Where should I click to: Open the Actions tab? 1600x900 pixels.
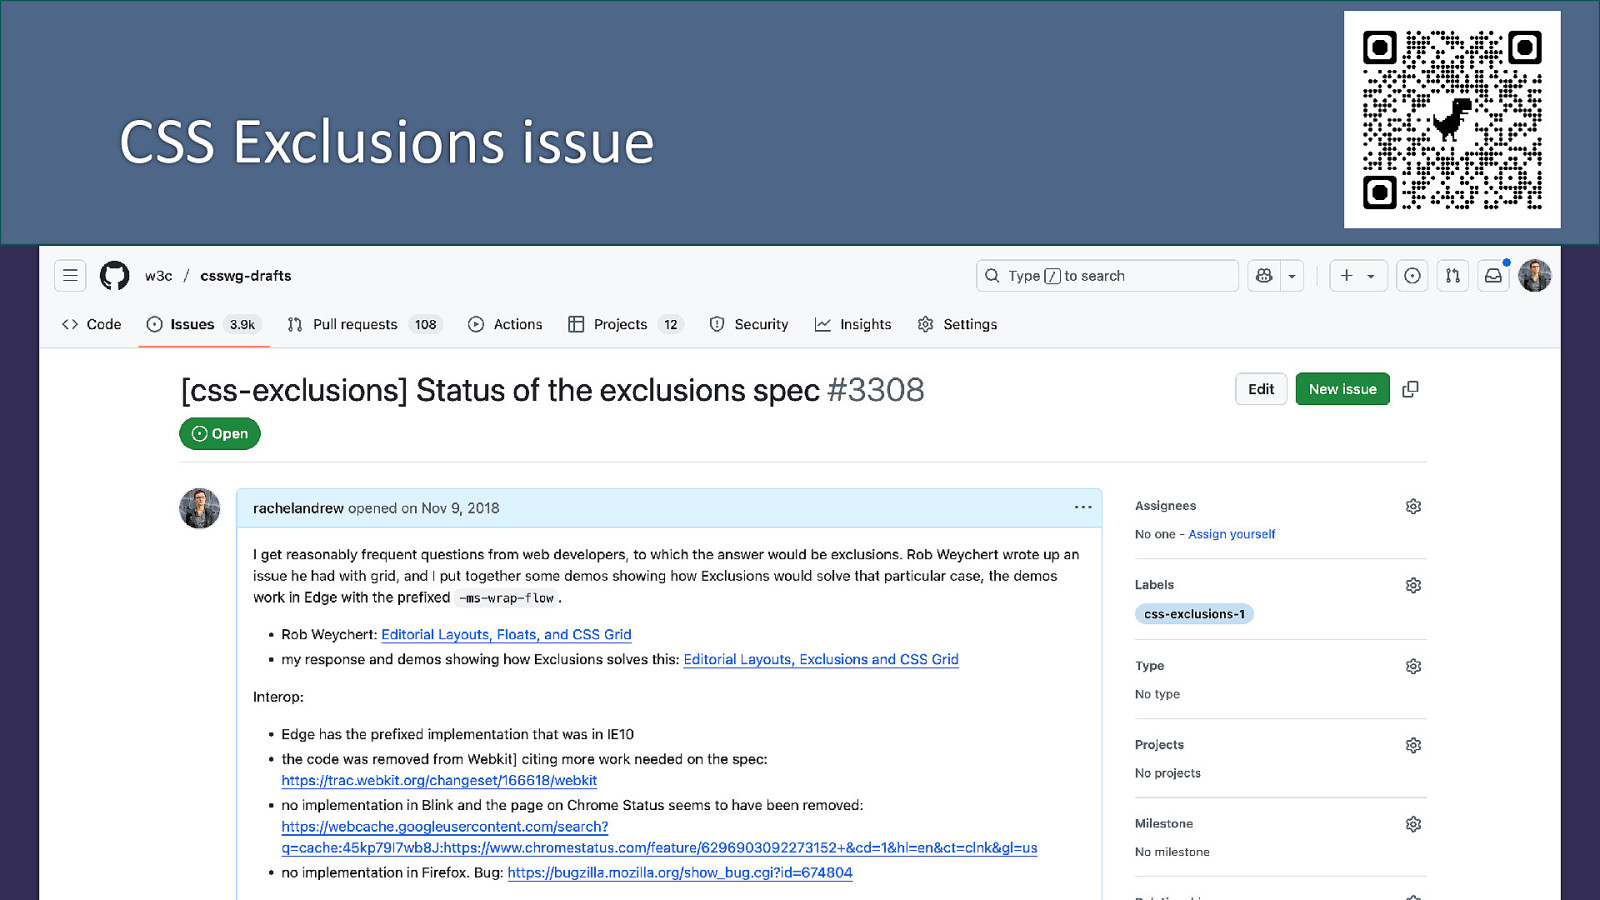pos(505,324)
